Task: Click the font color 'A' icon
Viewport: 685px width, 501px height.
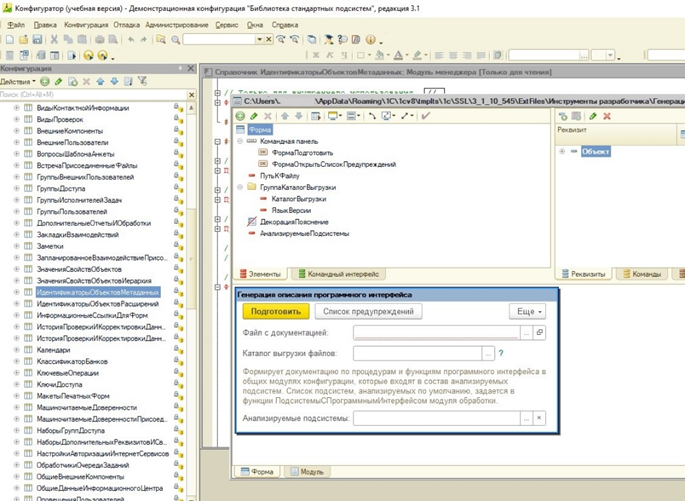Action: click(398, 55)
